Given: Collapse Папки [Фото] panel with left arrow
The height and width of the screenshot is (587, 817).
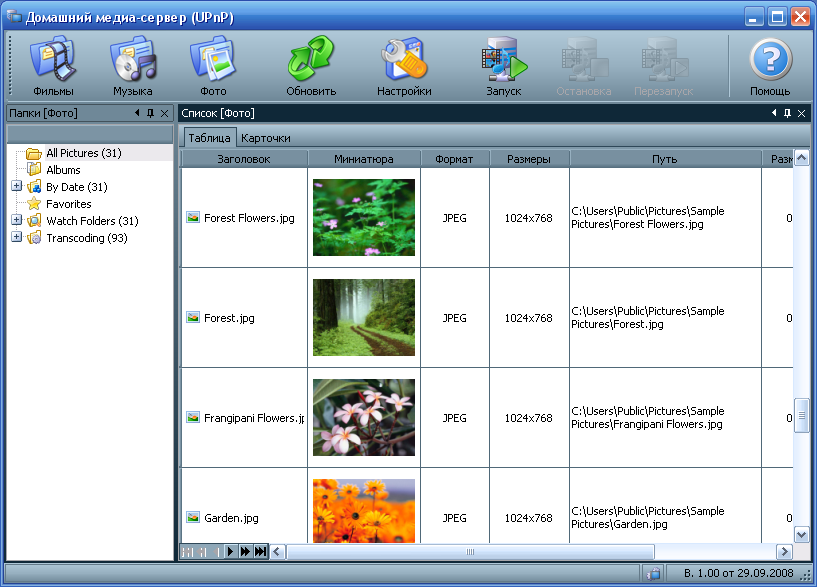Looking at the screenshot, I should [137, 113].
